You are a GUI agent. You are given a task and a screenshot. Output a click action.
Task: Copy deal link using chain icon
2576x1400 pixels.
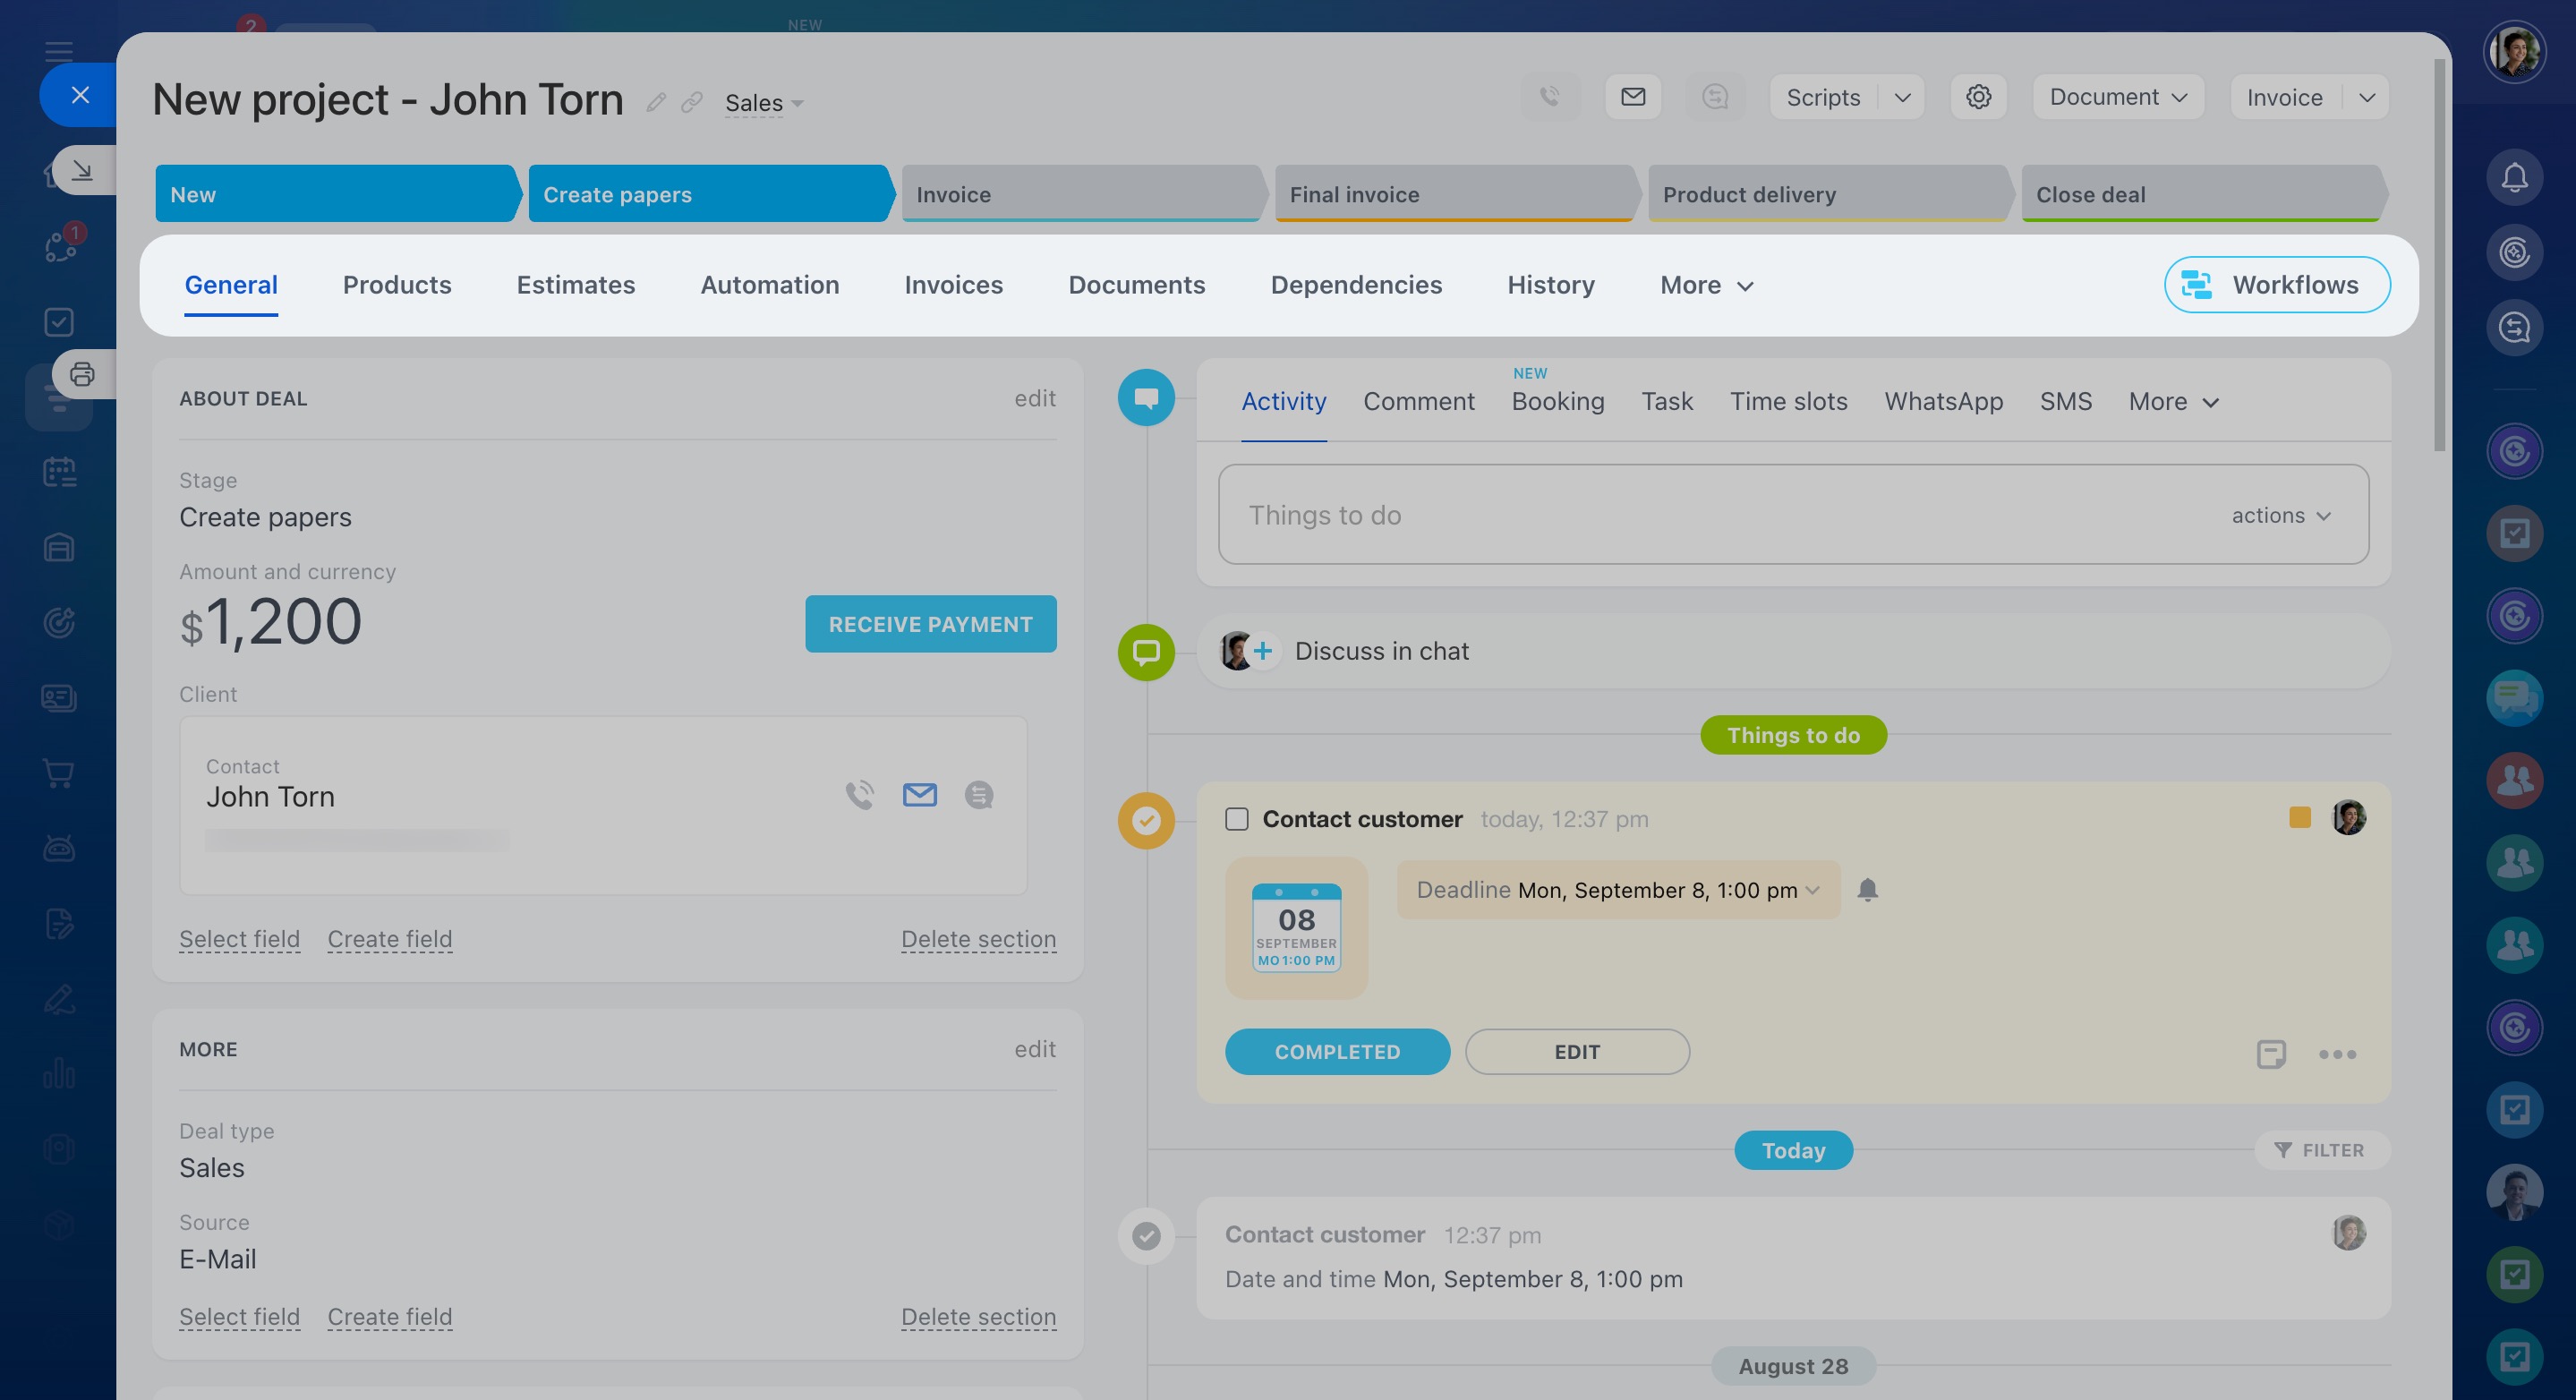coord(691,102)
